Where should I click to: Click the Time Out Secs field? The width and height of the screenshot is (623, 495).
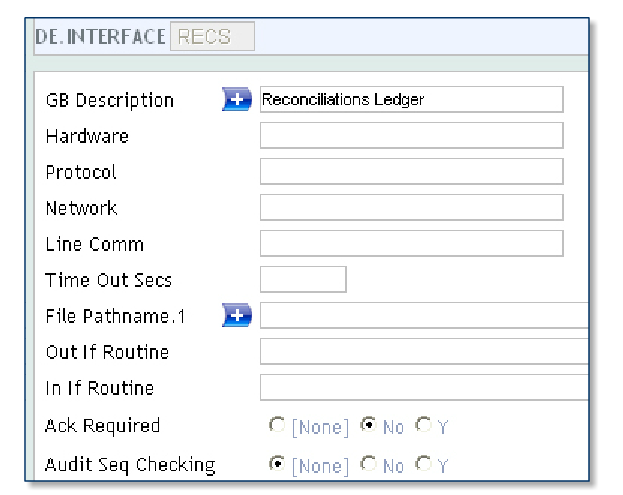coord(303,279)
